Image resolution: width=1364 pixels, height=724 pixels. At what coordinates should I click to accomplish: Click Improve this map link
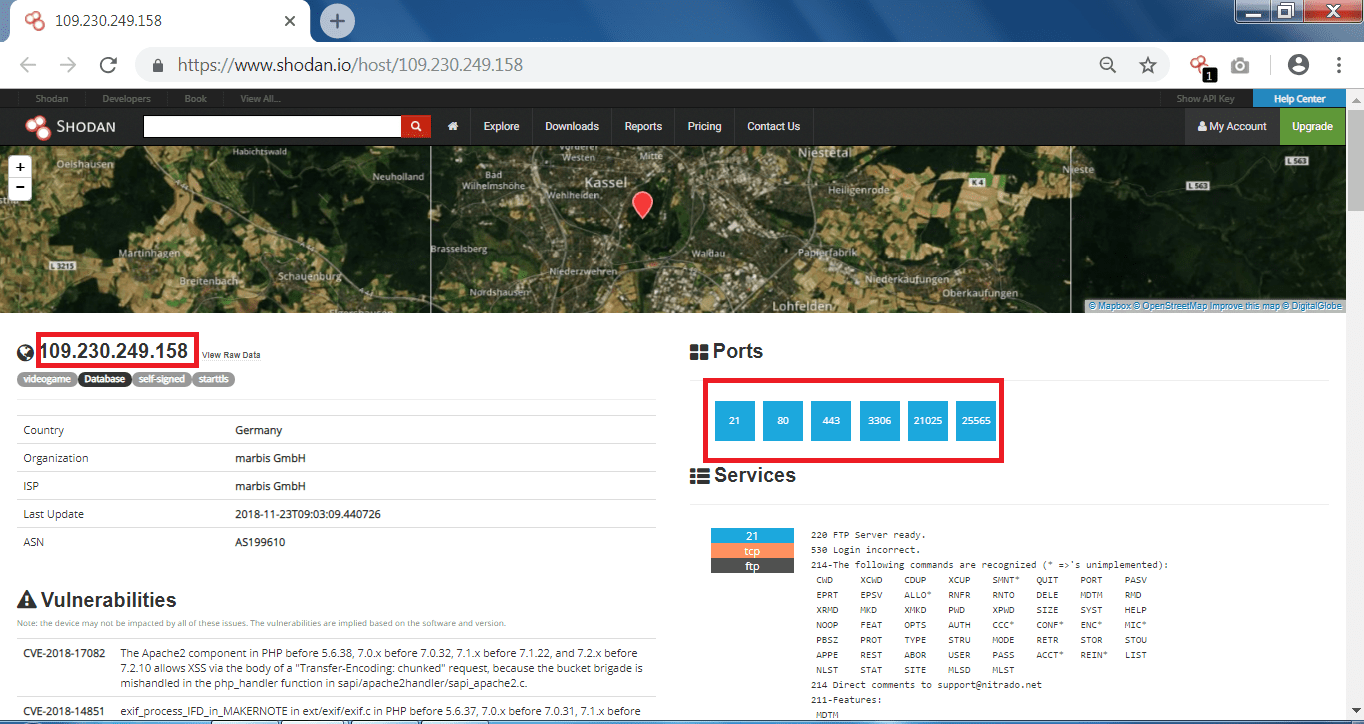pyautogui.click(x=1246, y=306)
